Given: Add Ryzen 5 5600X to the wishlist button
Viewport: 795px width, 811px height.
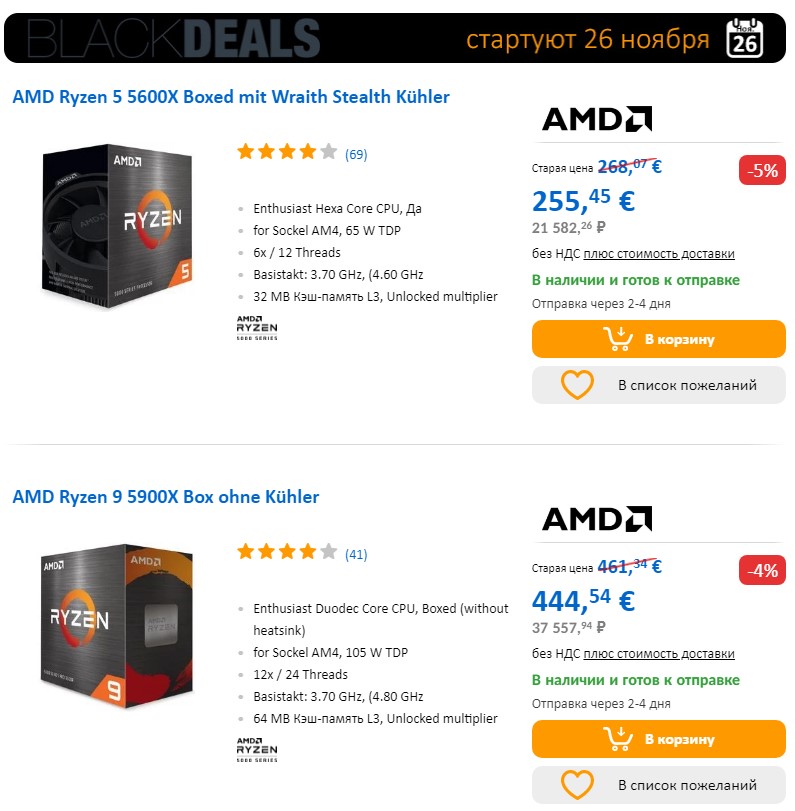Looking at the screenshot, I should point(686,385).
